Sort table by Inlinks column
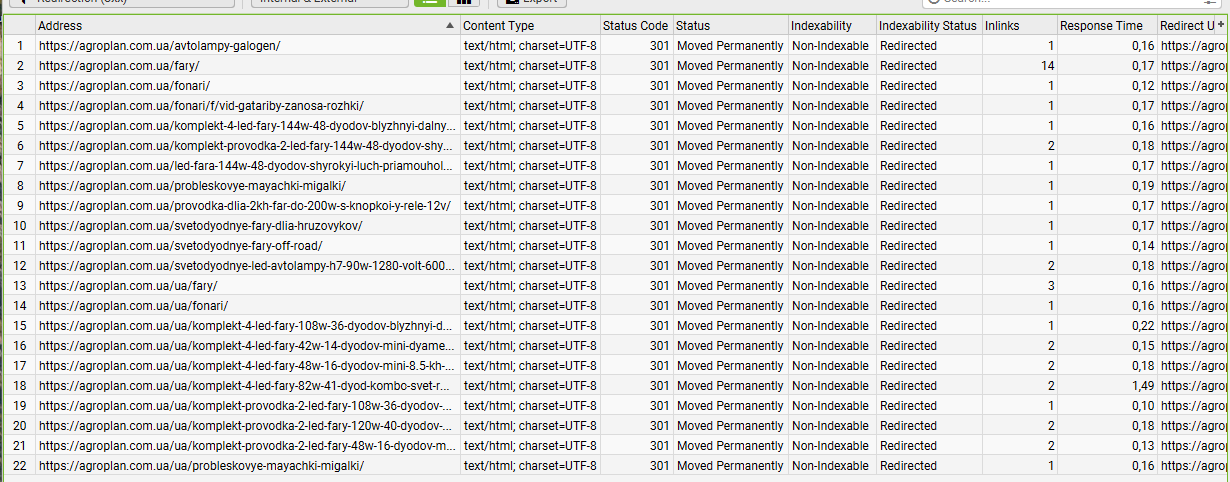The image size is (1230, 482). pos(1018,25)
